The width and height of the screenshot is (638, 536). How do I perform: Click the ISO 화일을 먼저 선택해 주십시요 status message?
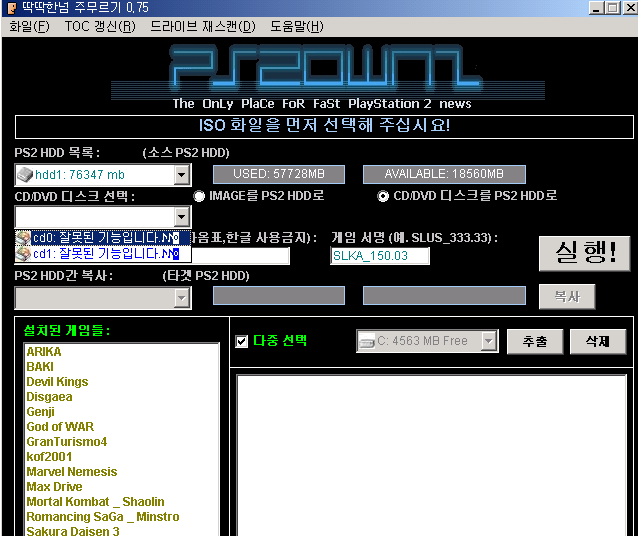(x=324, y=125)
